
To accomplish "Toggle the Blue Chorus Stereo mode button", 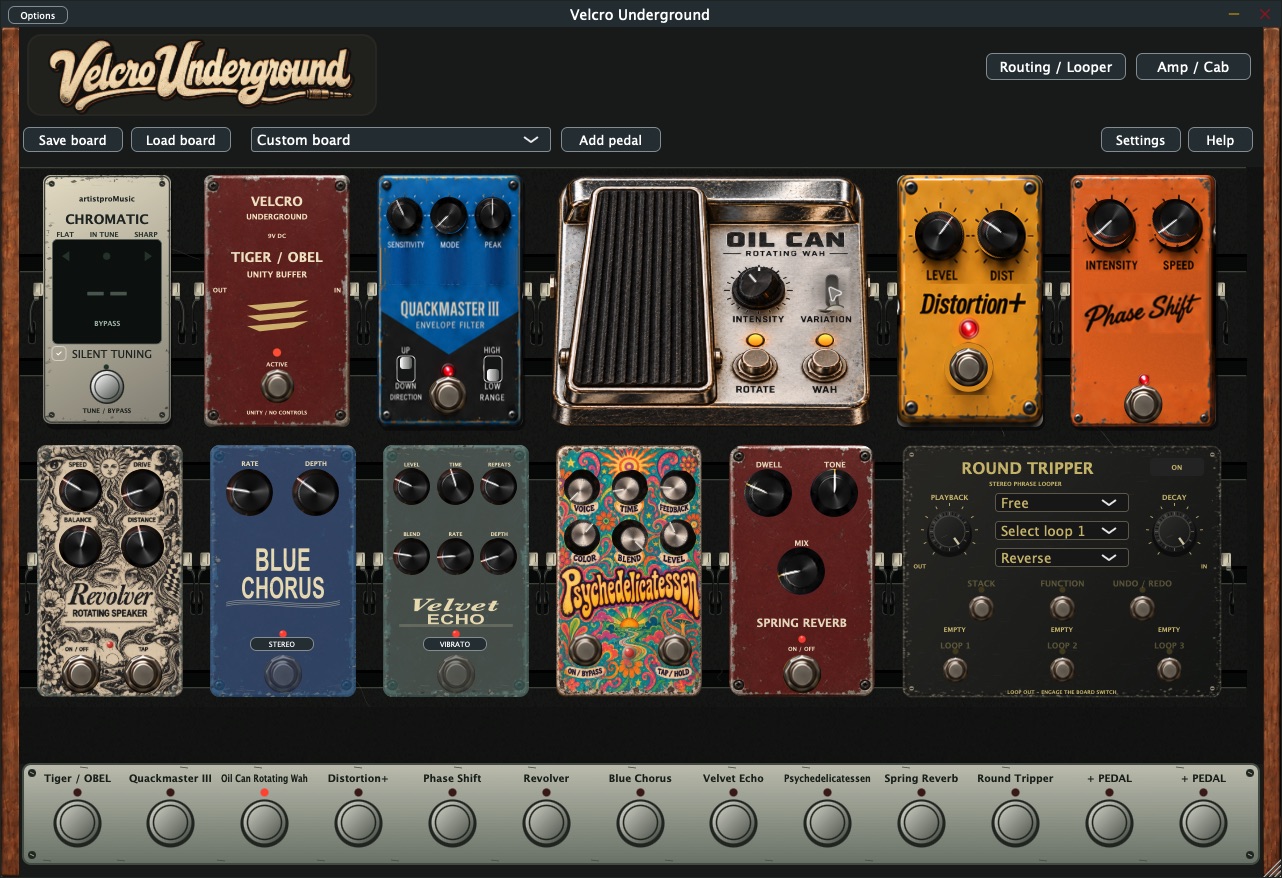I will coord(282,645).
